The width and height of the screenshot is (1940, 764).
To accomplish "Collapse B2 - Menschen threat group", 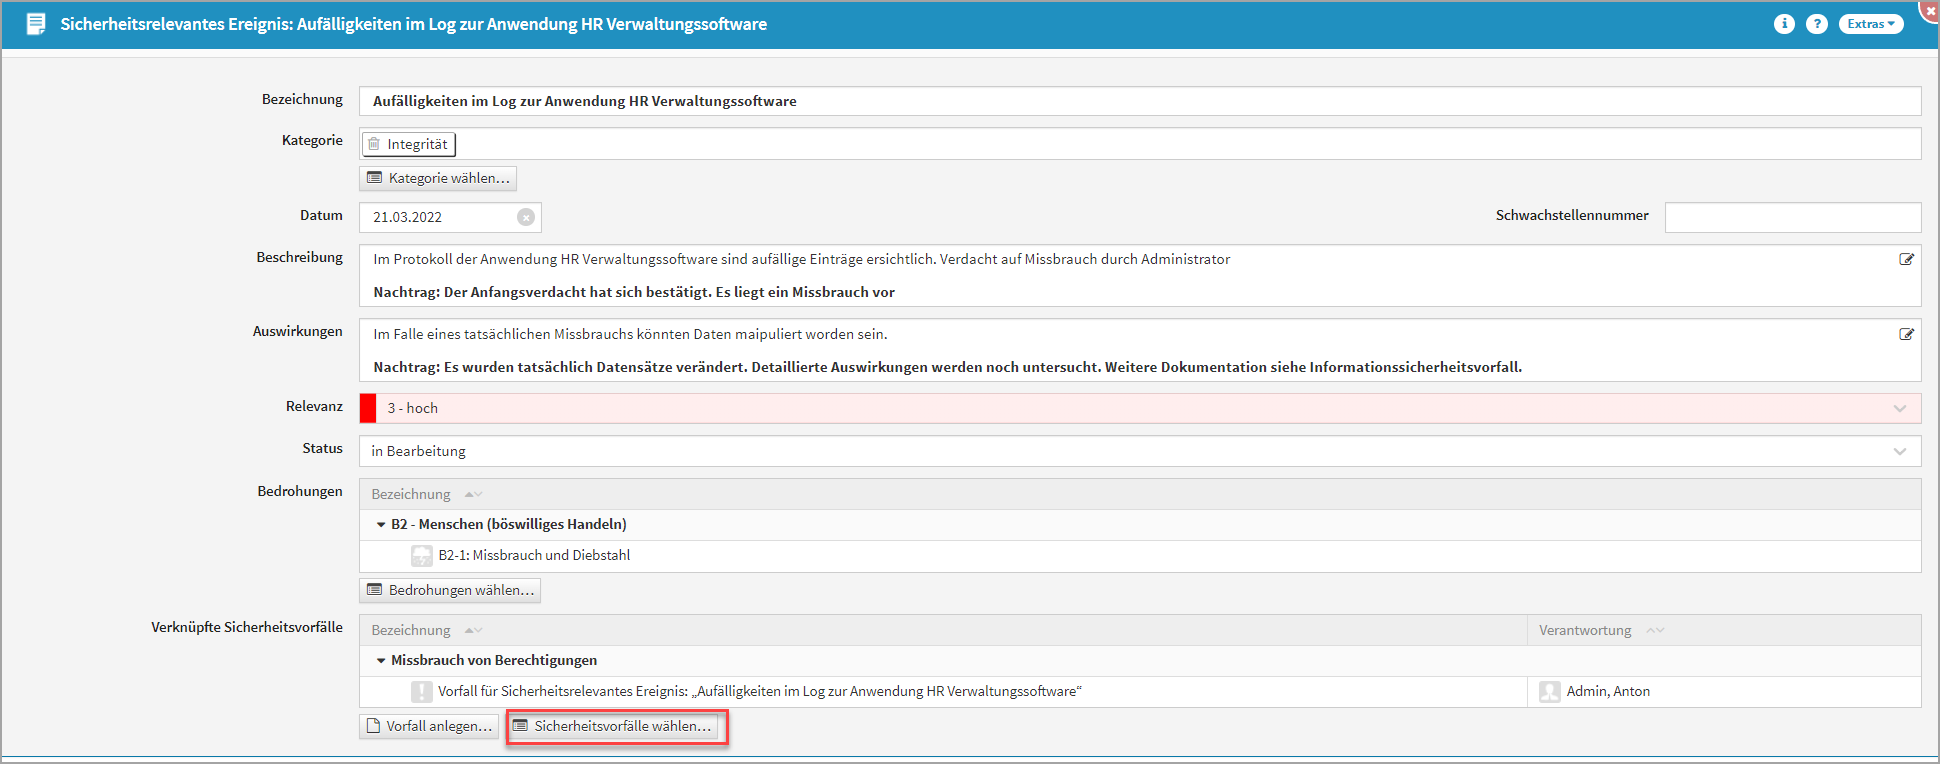I will click(381, 524).
